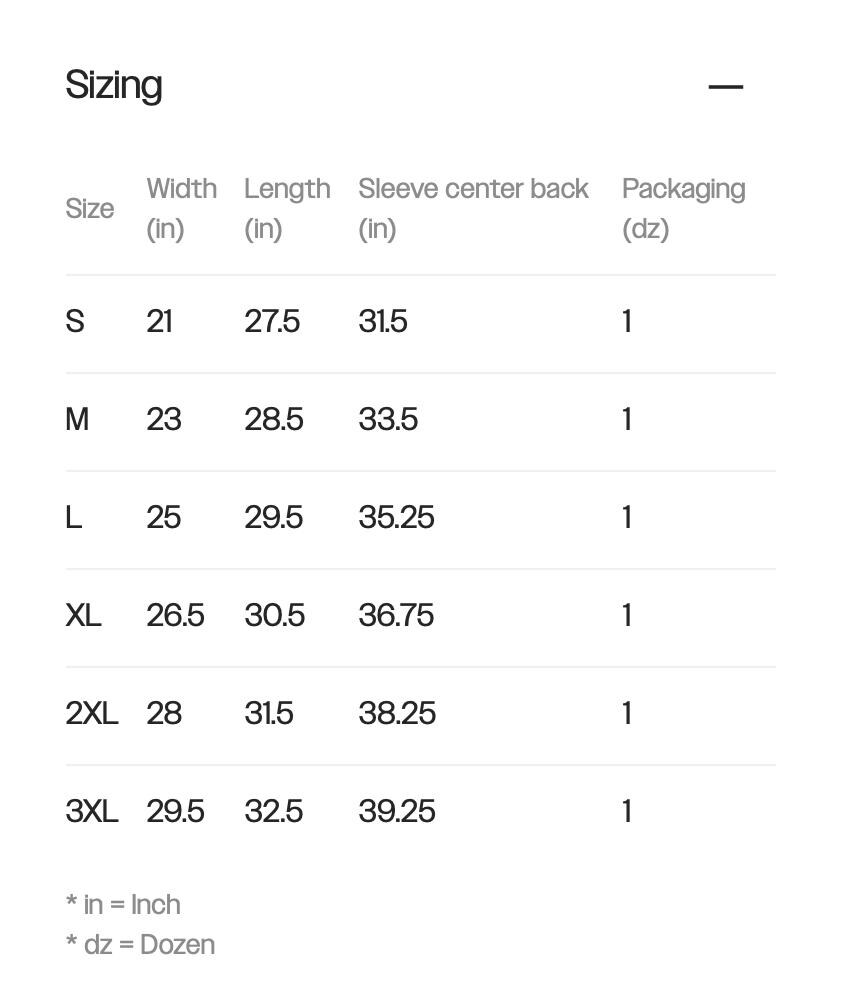Viewport: 844px width, 1006px height.
Task: Click the 28.5 length value for M
Action: pos(274,419)
